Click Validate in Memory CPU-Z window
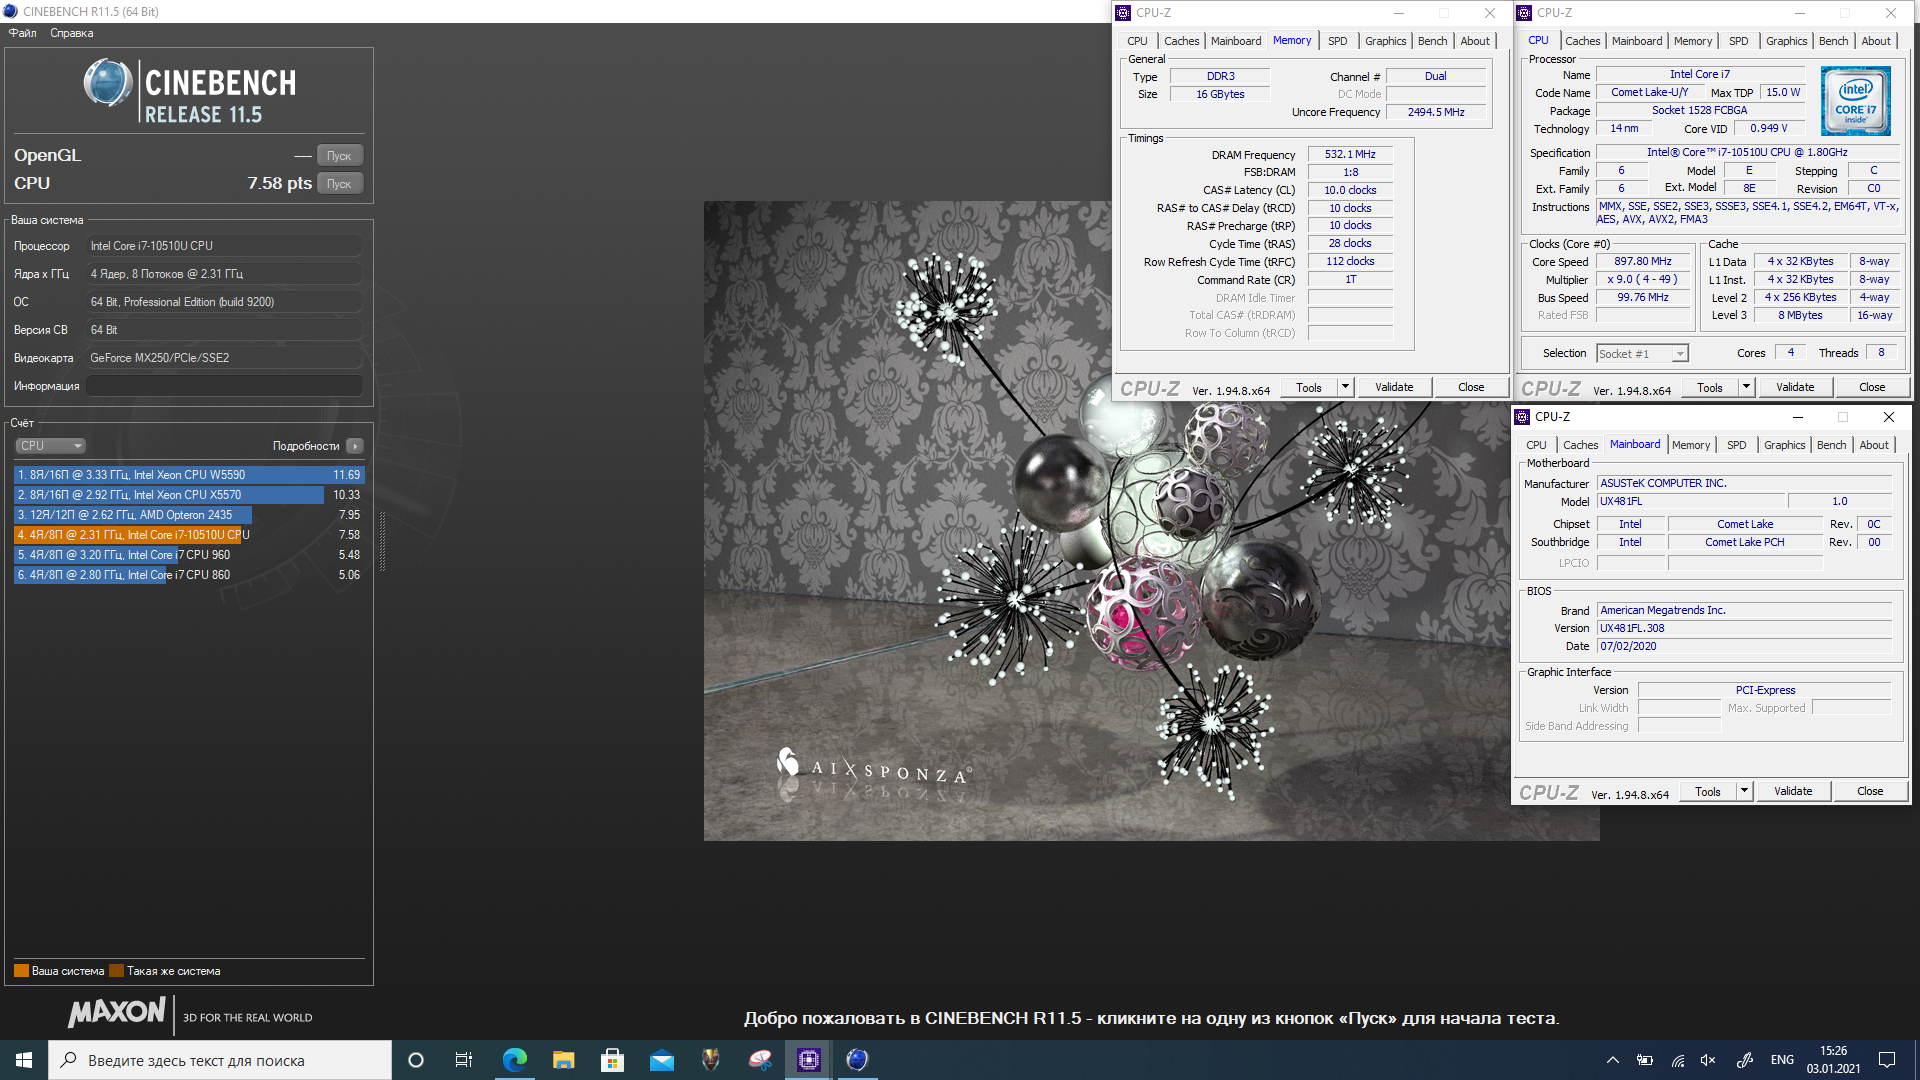The height and width of the screenshot is (1080, 1920). point(1394,387)
